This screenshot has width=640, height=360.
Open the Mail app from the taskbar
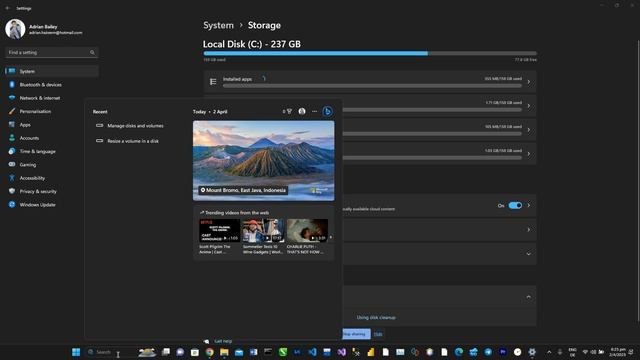[x=239, y=352]
